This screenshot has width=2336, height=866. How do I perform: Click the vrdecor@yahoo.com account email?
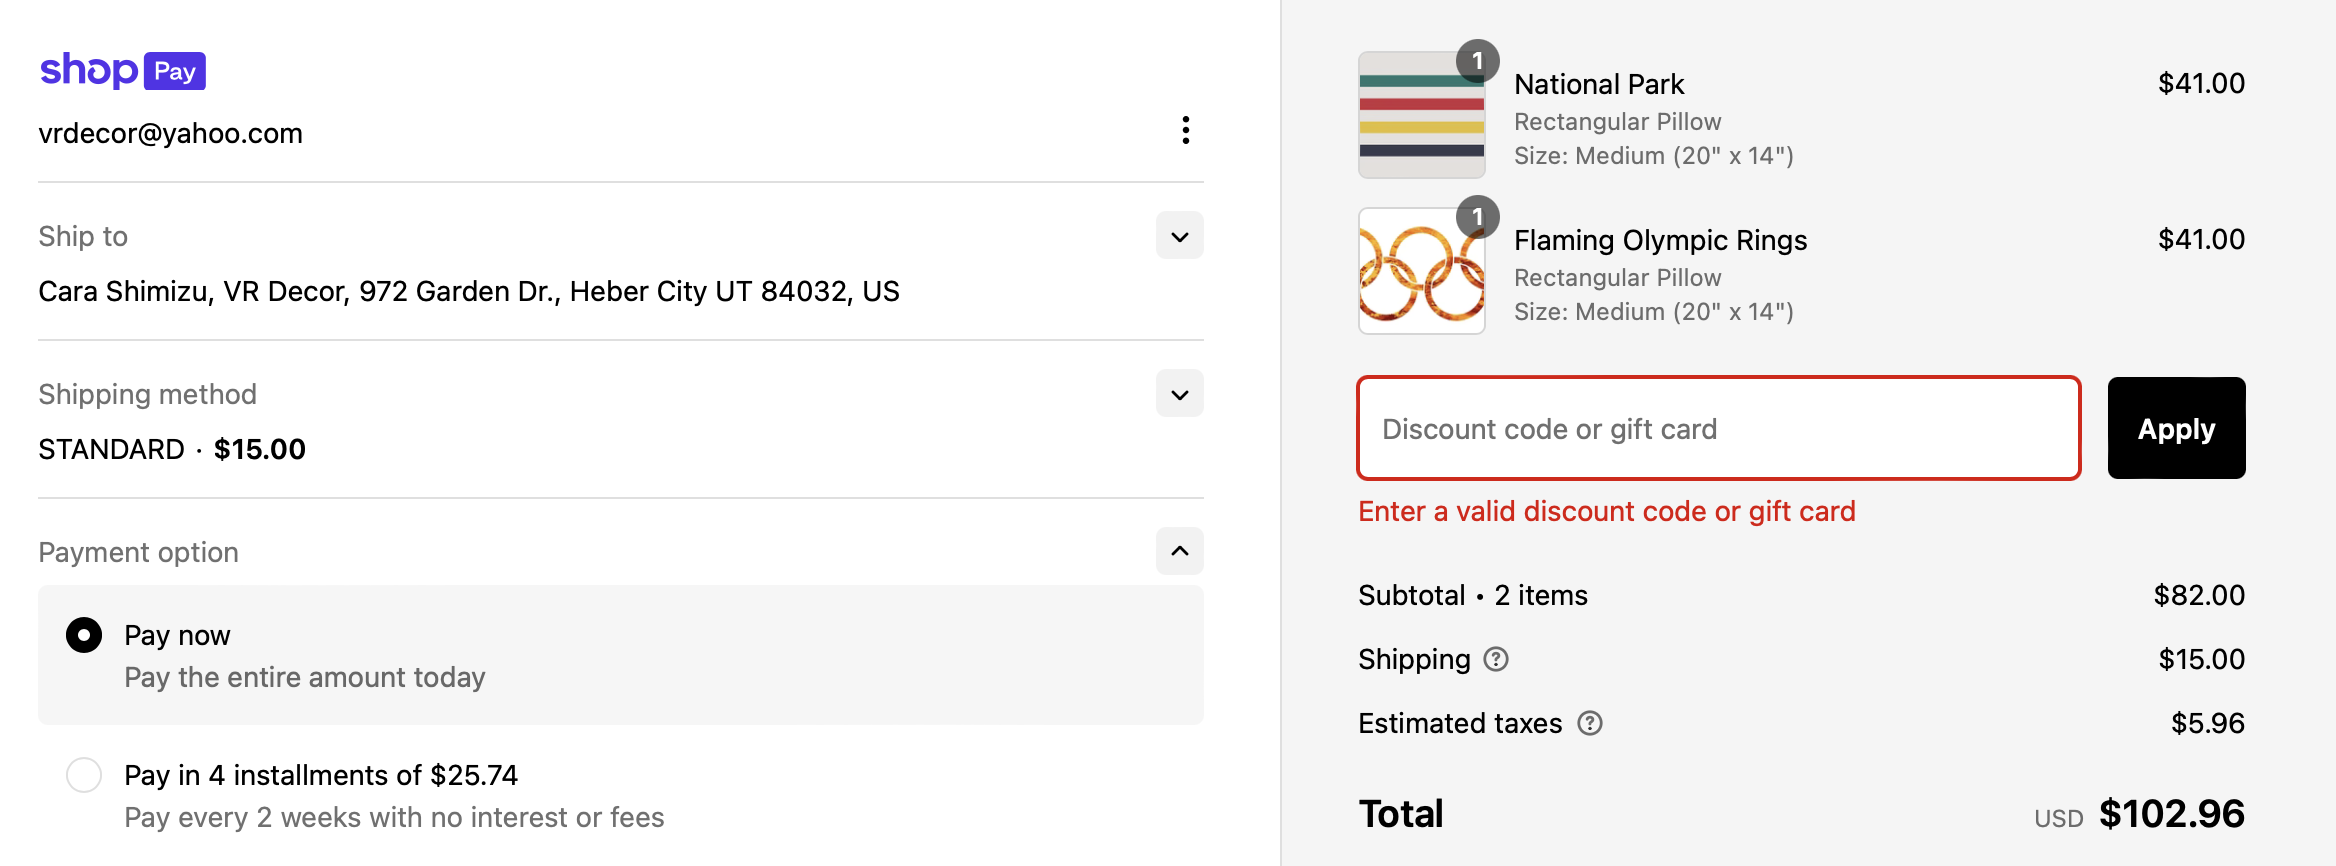pyautogui.click(x=170, y=133)
